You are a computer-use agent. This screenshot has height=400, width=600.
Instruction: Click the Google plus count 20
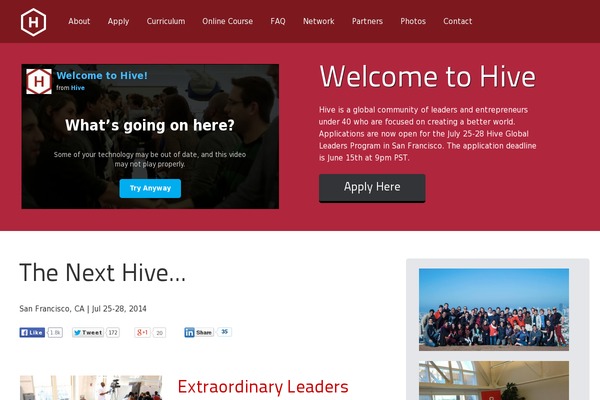coord(159,333)
